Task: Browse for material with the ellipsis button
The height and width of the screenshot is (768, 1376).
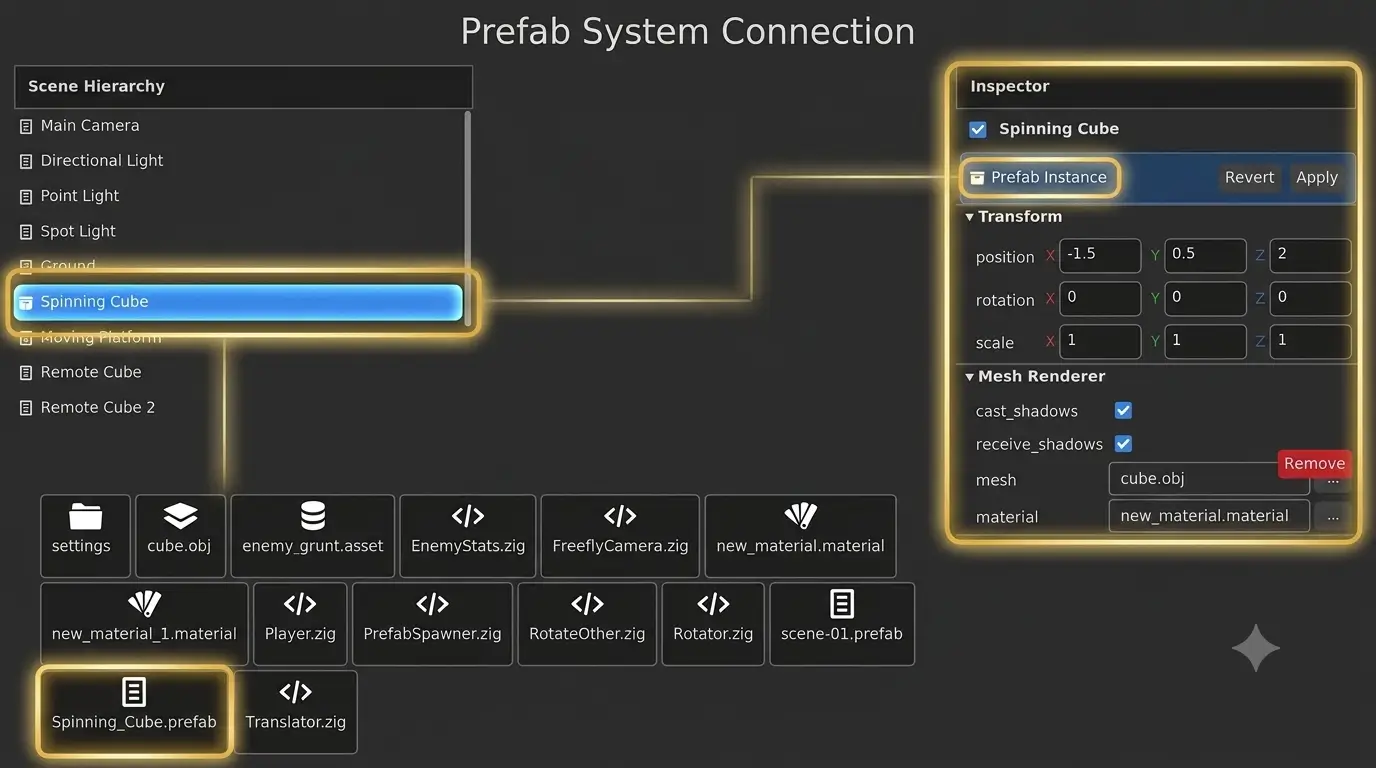Action: pos(1332,516)
